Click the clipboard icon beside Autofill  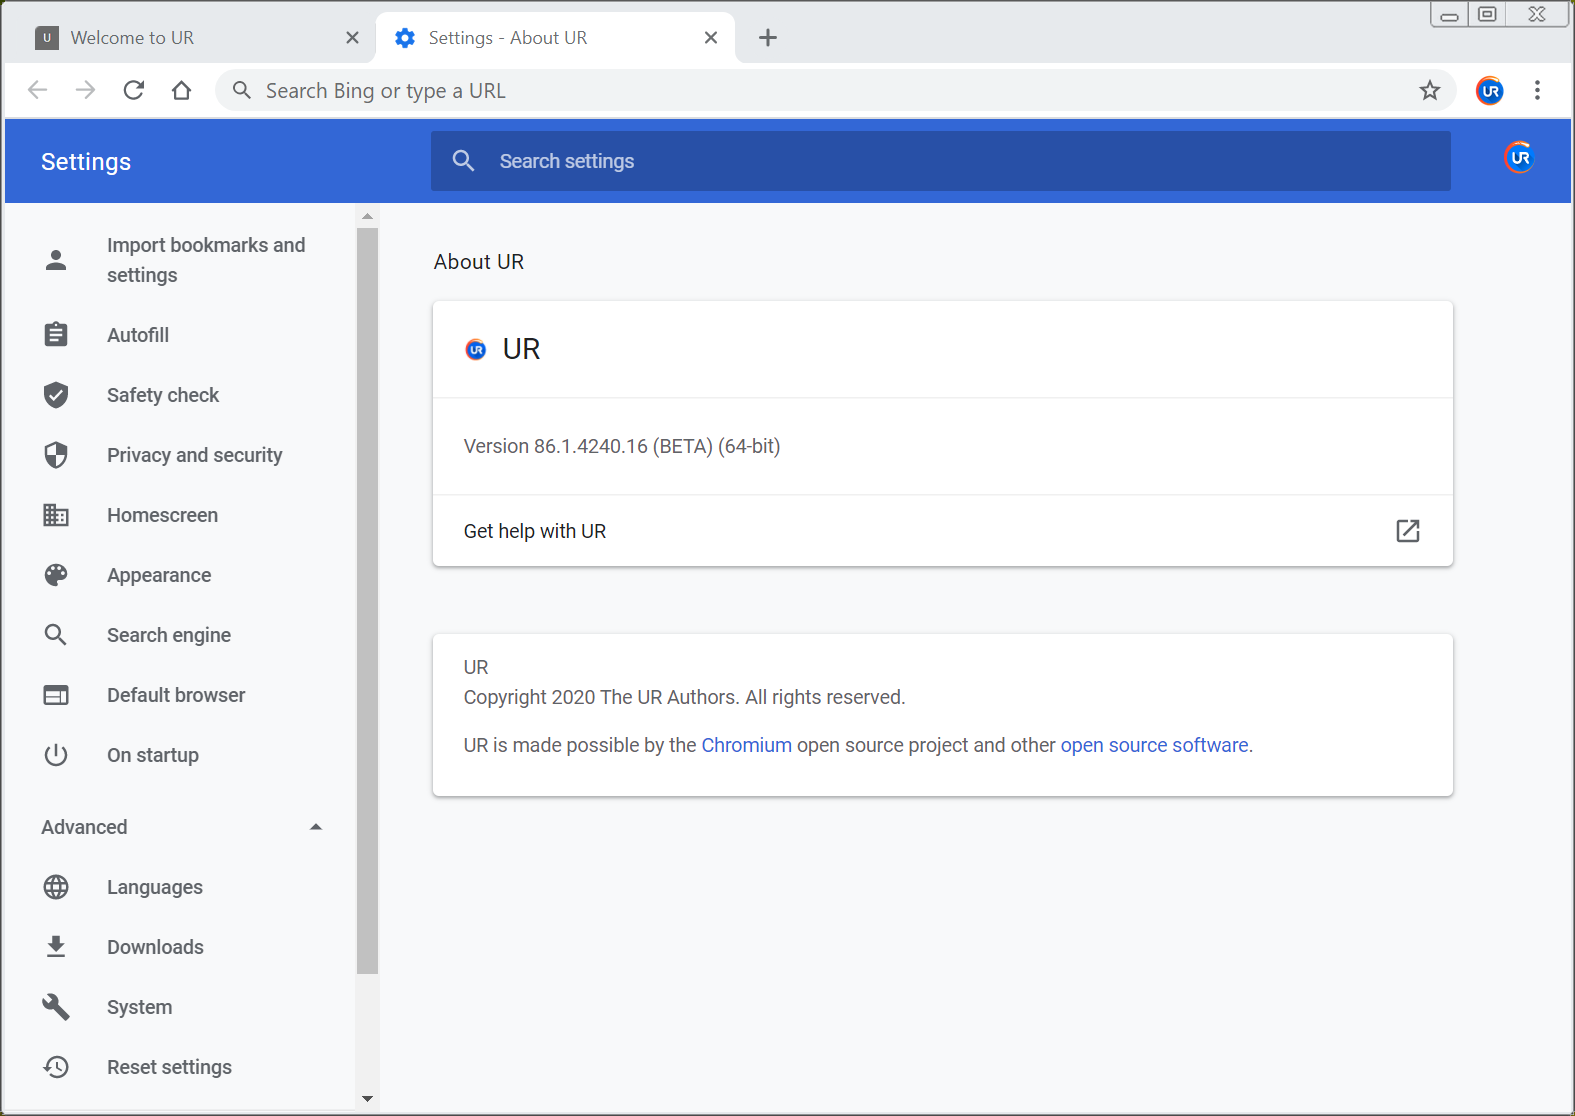[56, 334]
